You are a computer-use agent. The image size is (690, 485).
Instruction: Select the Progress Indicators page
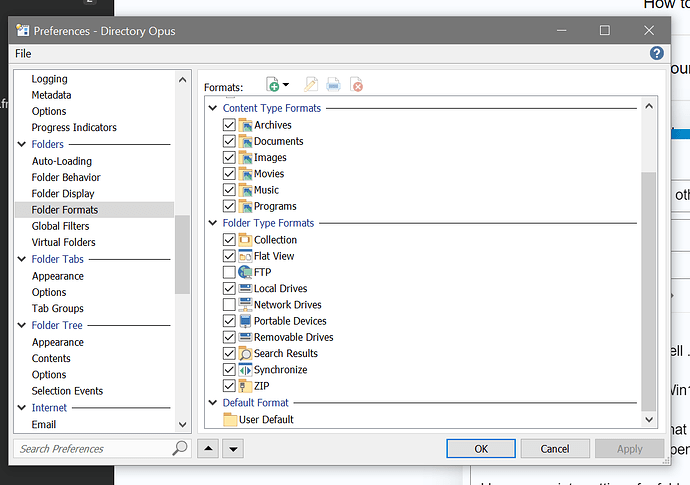[x=74, y=128]
